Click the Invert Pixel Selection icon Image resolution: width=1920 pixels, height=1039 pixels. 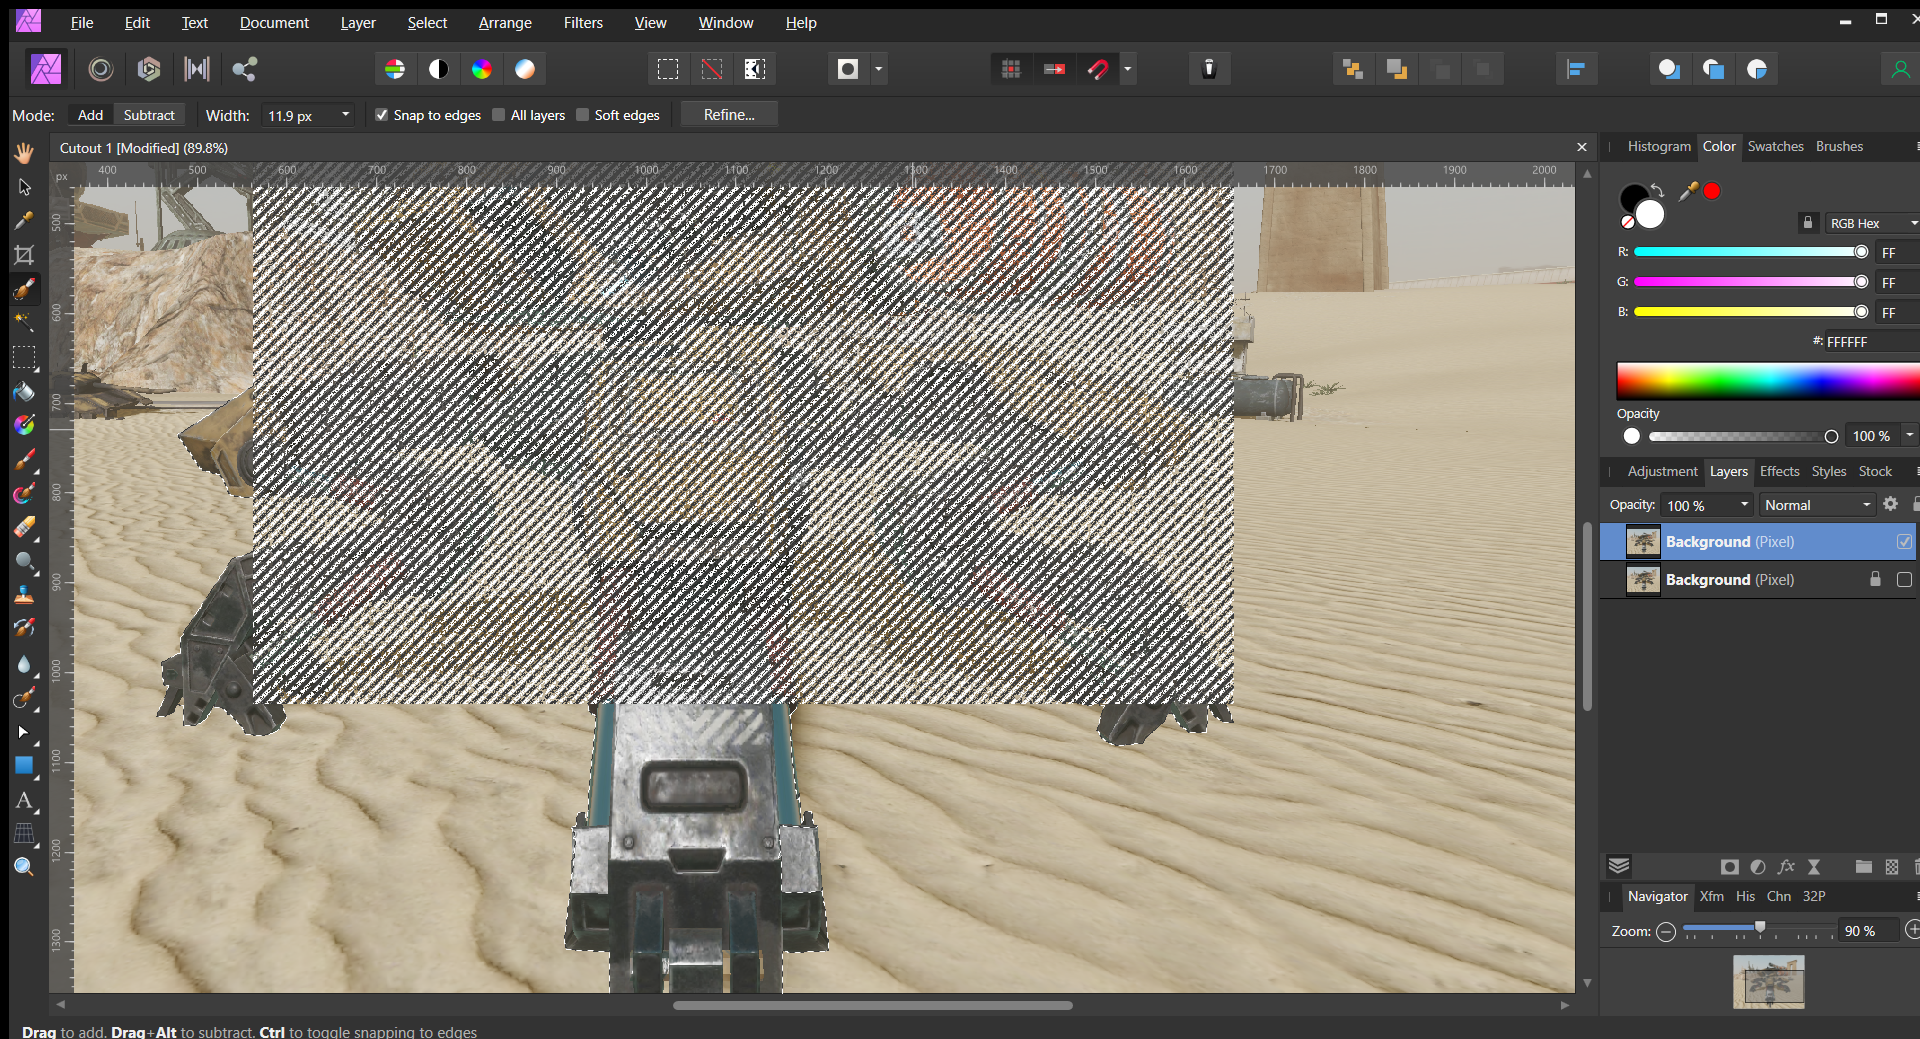(x=755, y=69)
